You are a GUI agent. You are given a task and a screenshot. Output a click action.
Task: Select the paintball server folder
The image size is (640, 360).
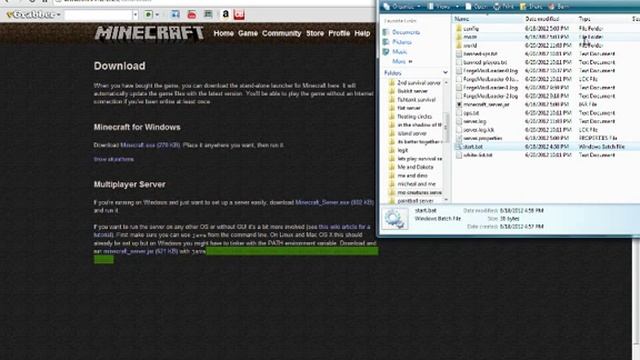click(x=411, y=201)
